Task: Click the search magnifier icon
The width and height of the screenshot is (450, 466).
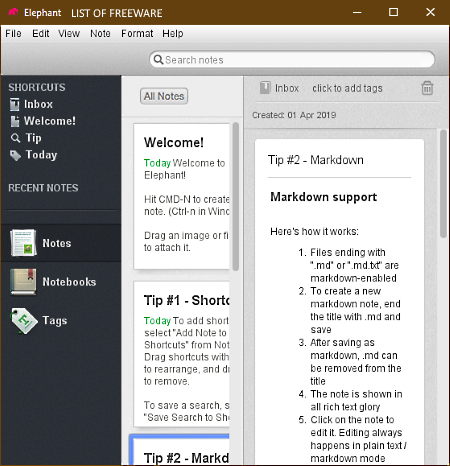Action: tap(158, 60)
